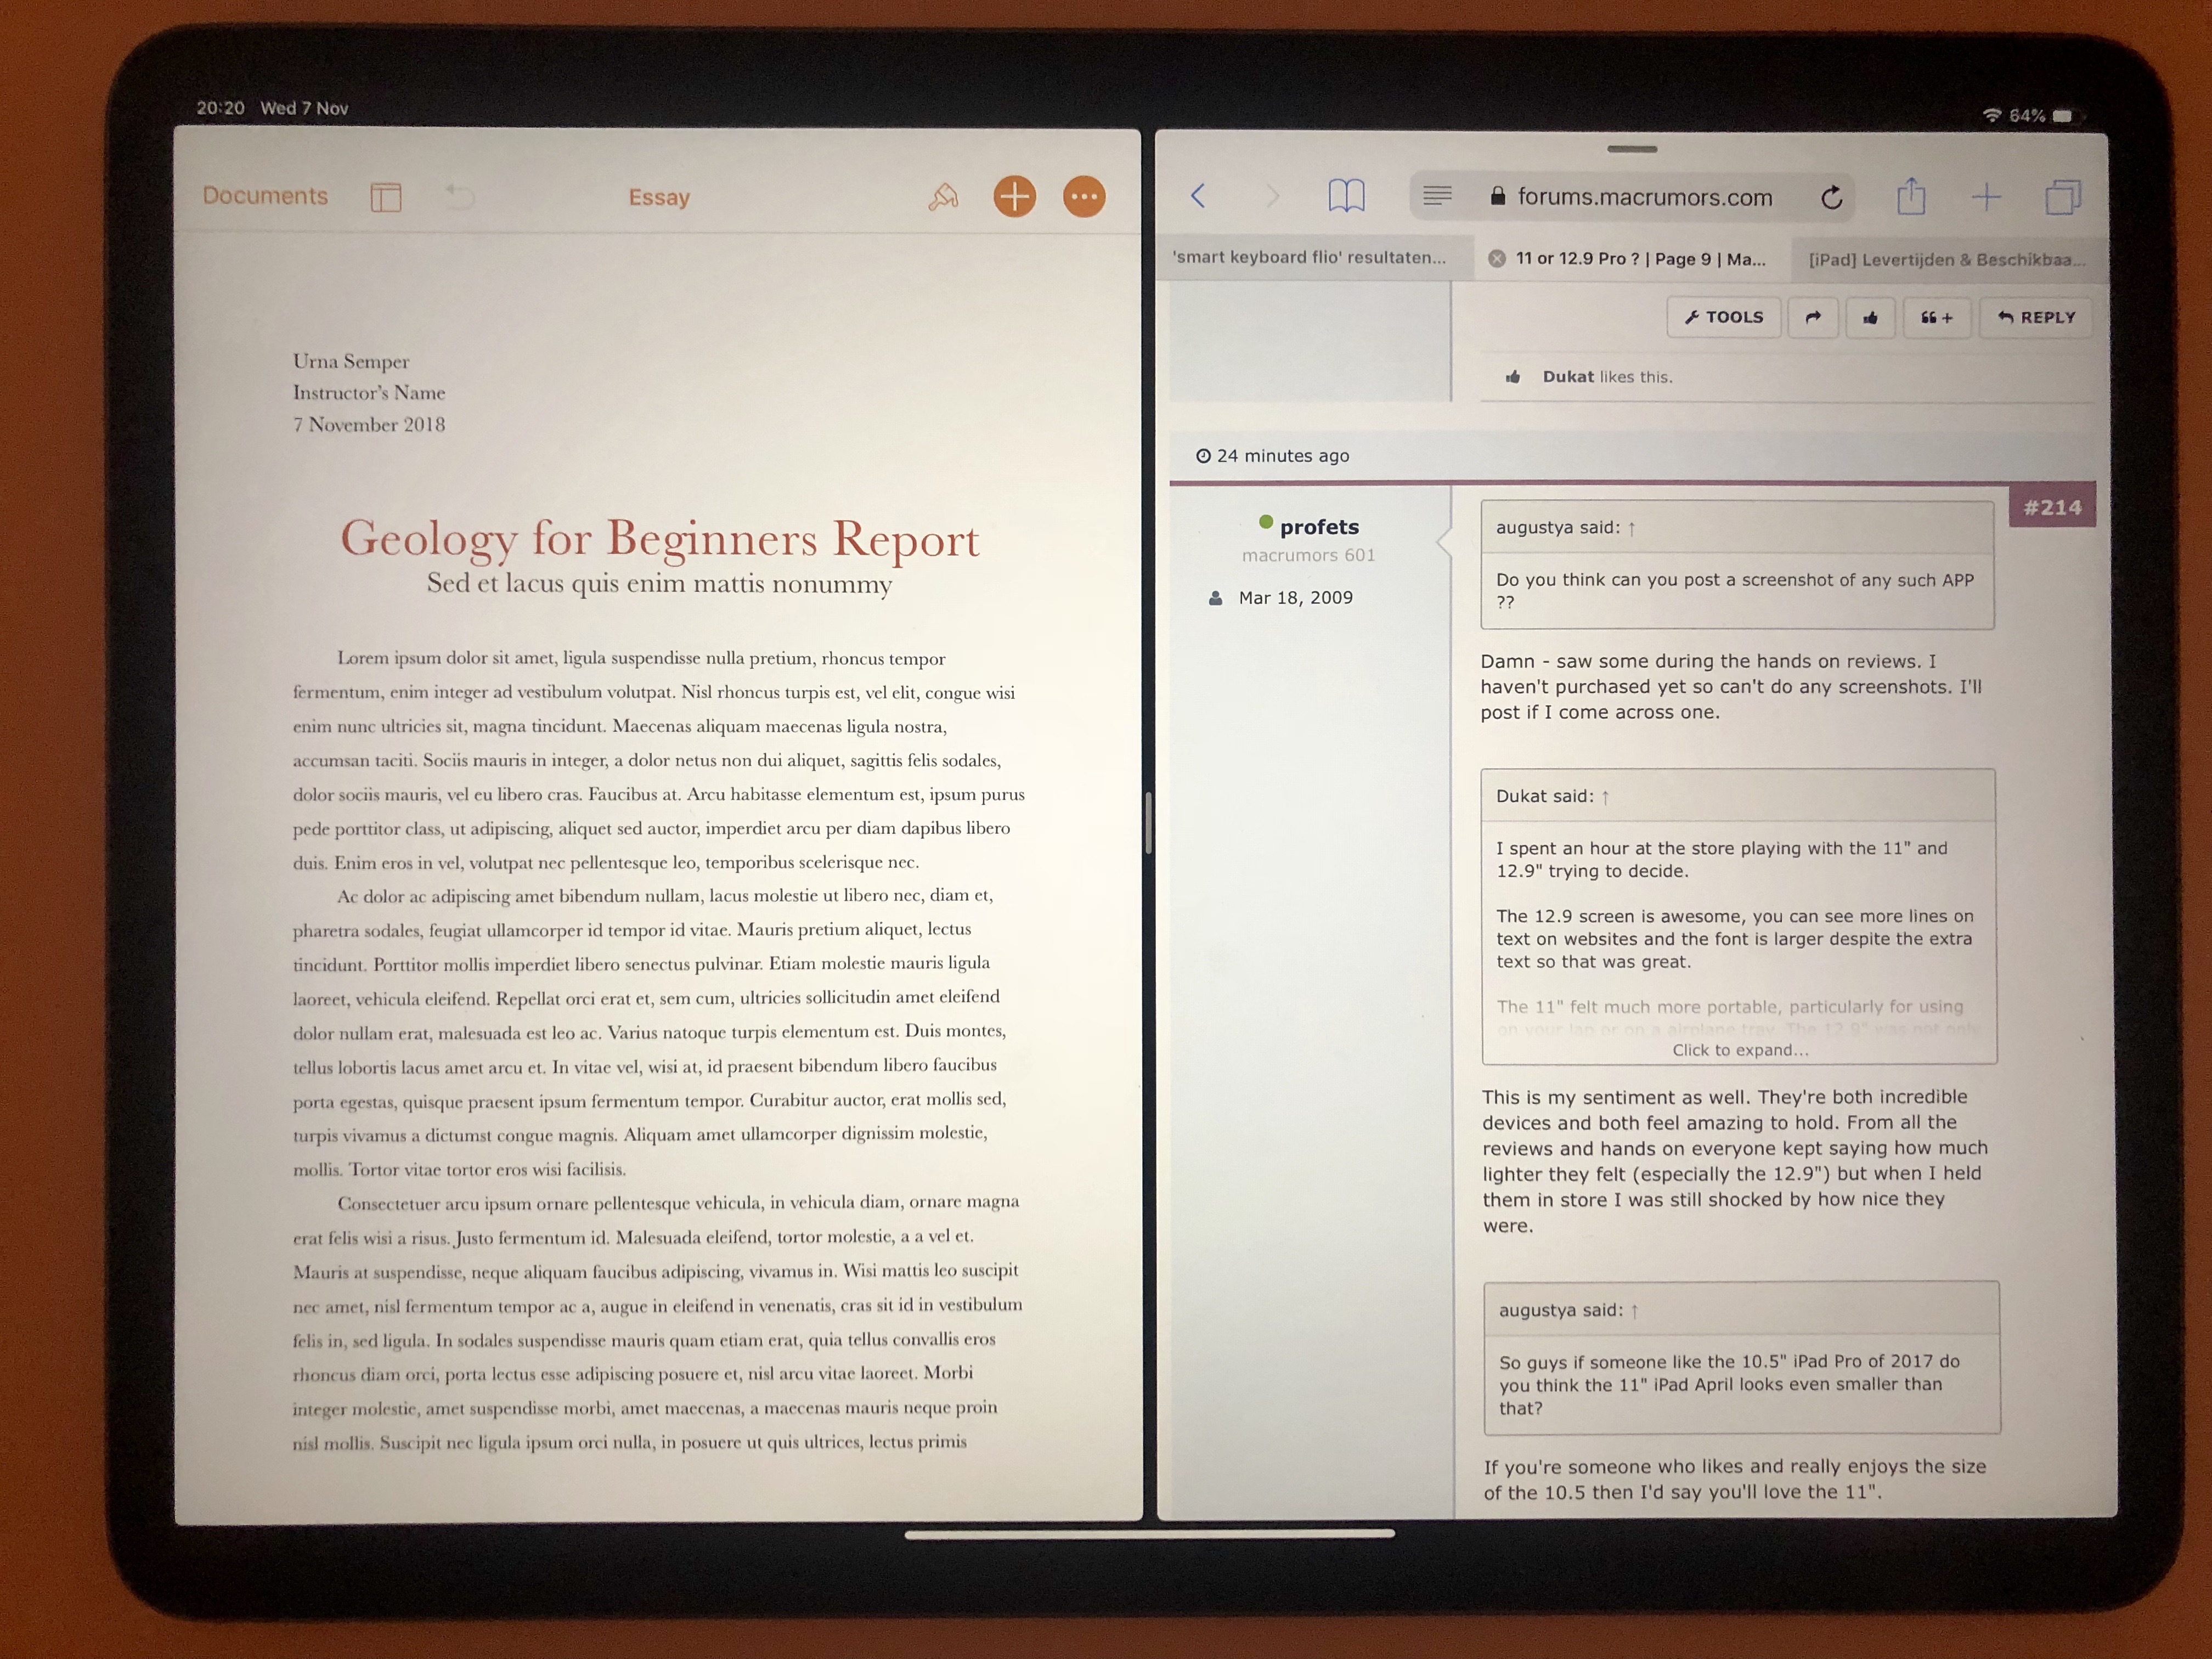The width and height of the screenshot is (2212, 1659).
Task: Expand the collapsed Dukat quote
Action: coord(1740,1050)
